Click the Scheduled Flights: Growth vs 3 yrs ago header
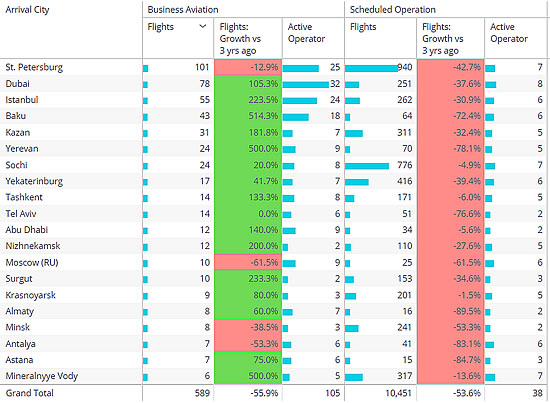The image size is (550, 403). 443,39
